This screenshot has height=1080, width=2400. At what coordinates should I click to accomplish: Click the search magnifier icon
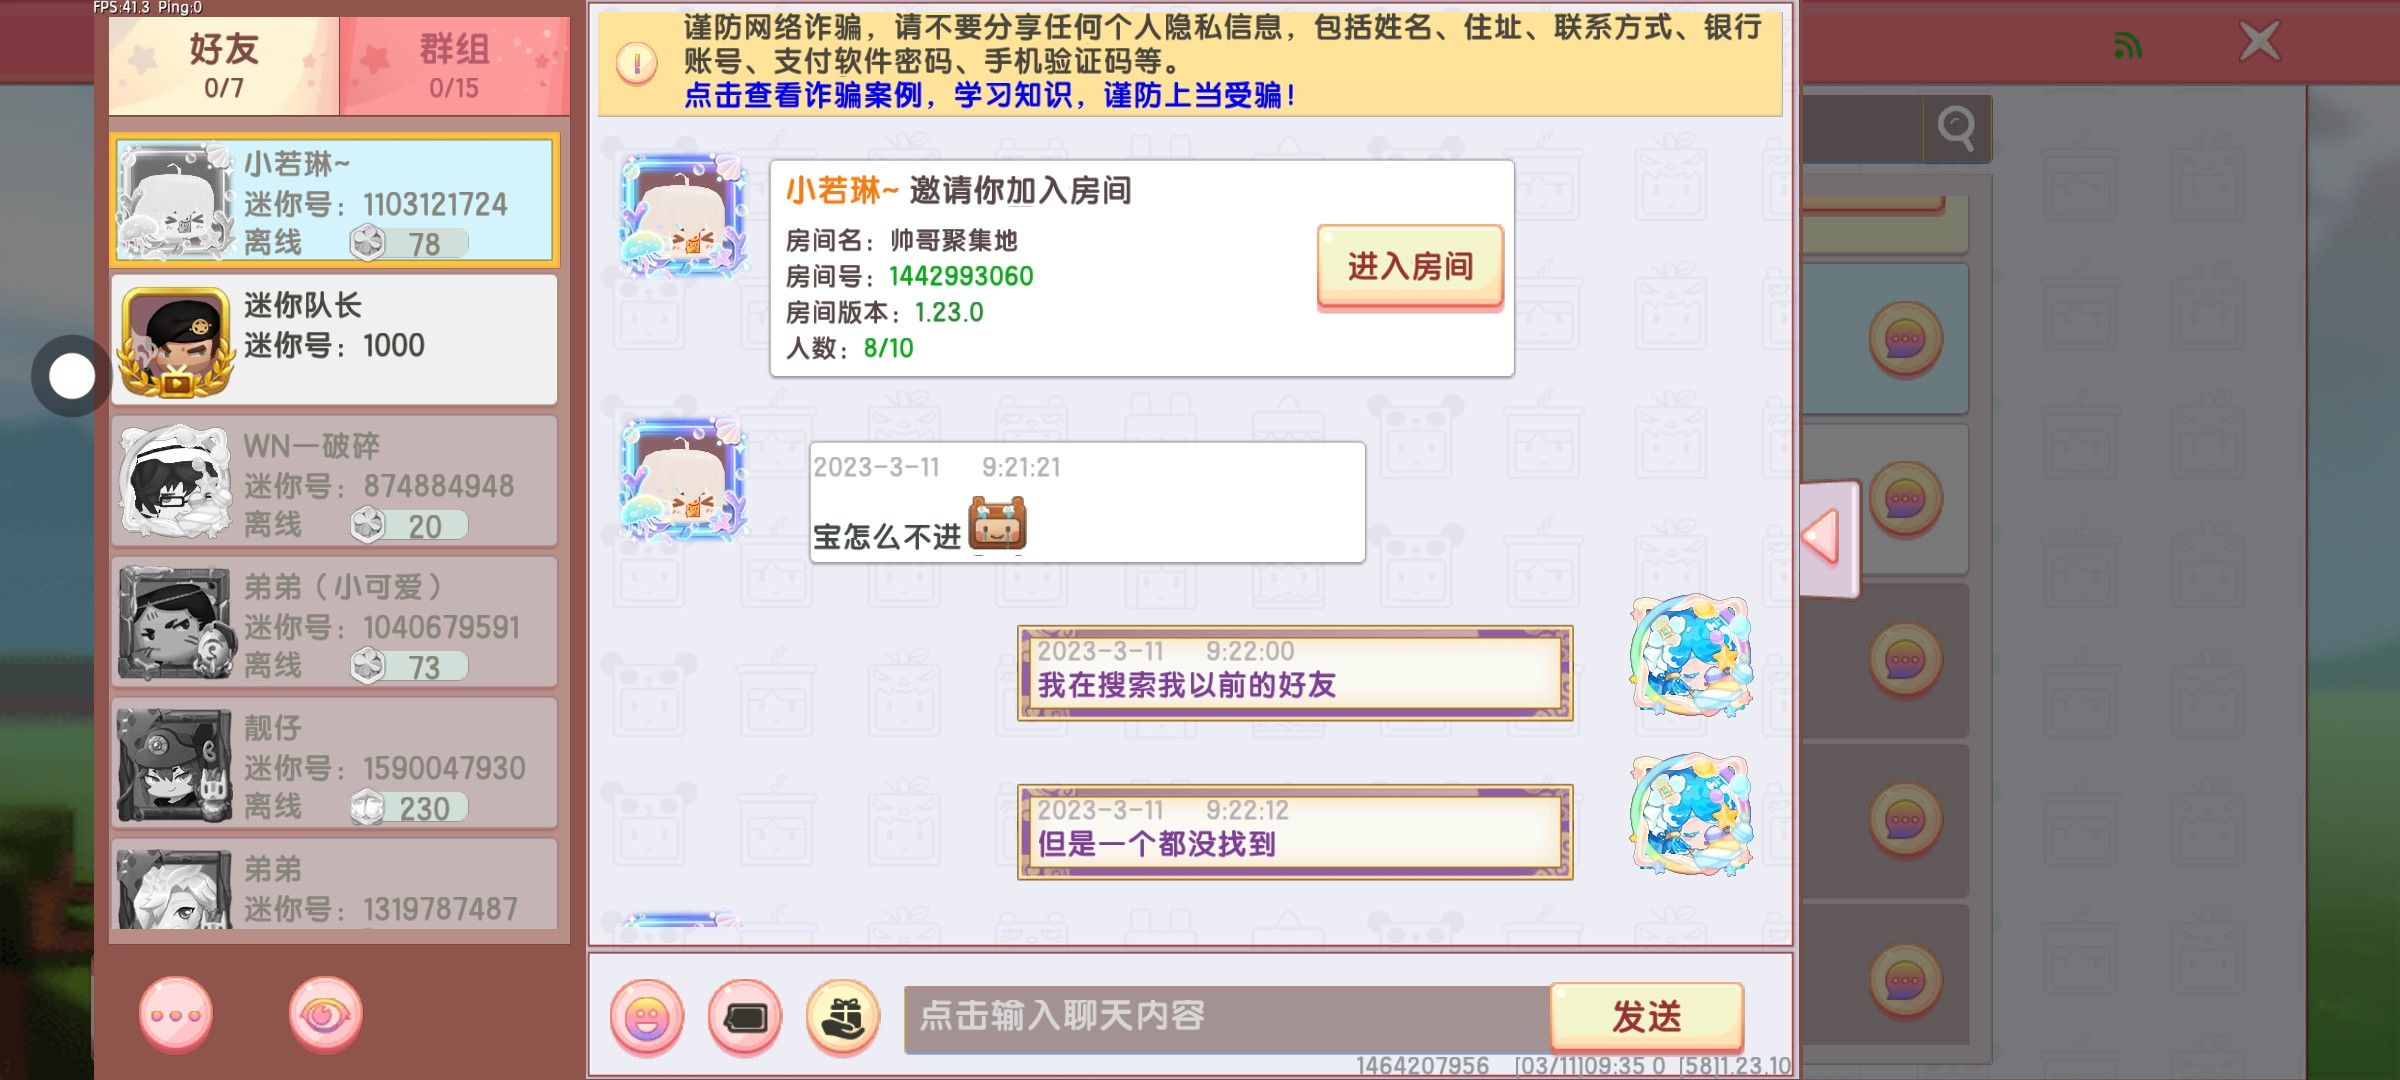(x=1957, y=128)
